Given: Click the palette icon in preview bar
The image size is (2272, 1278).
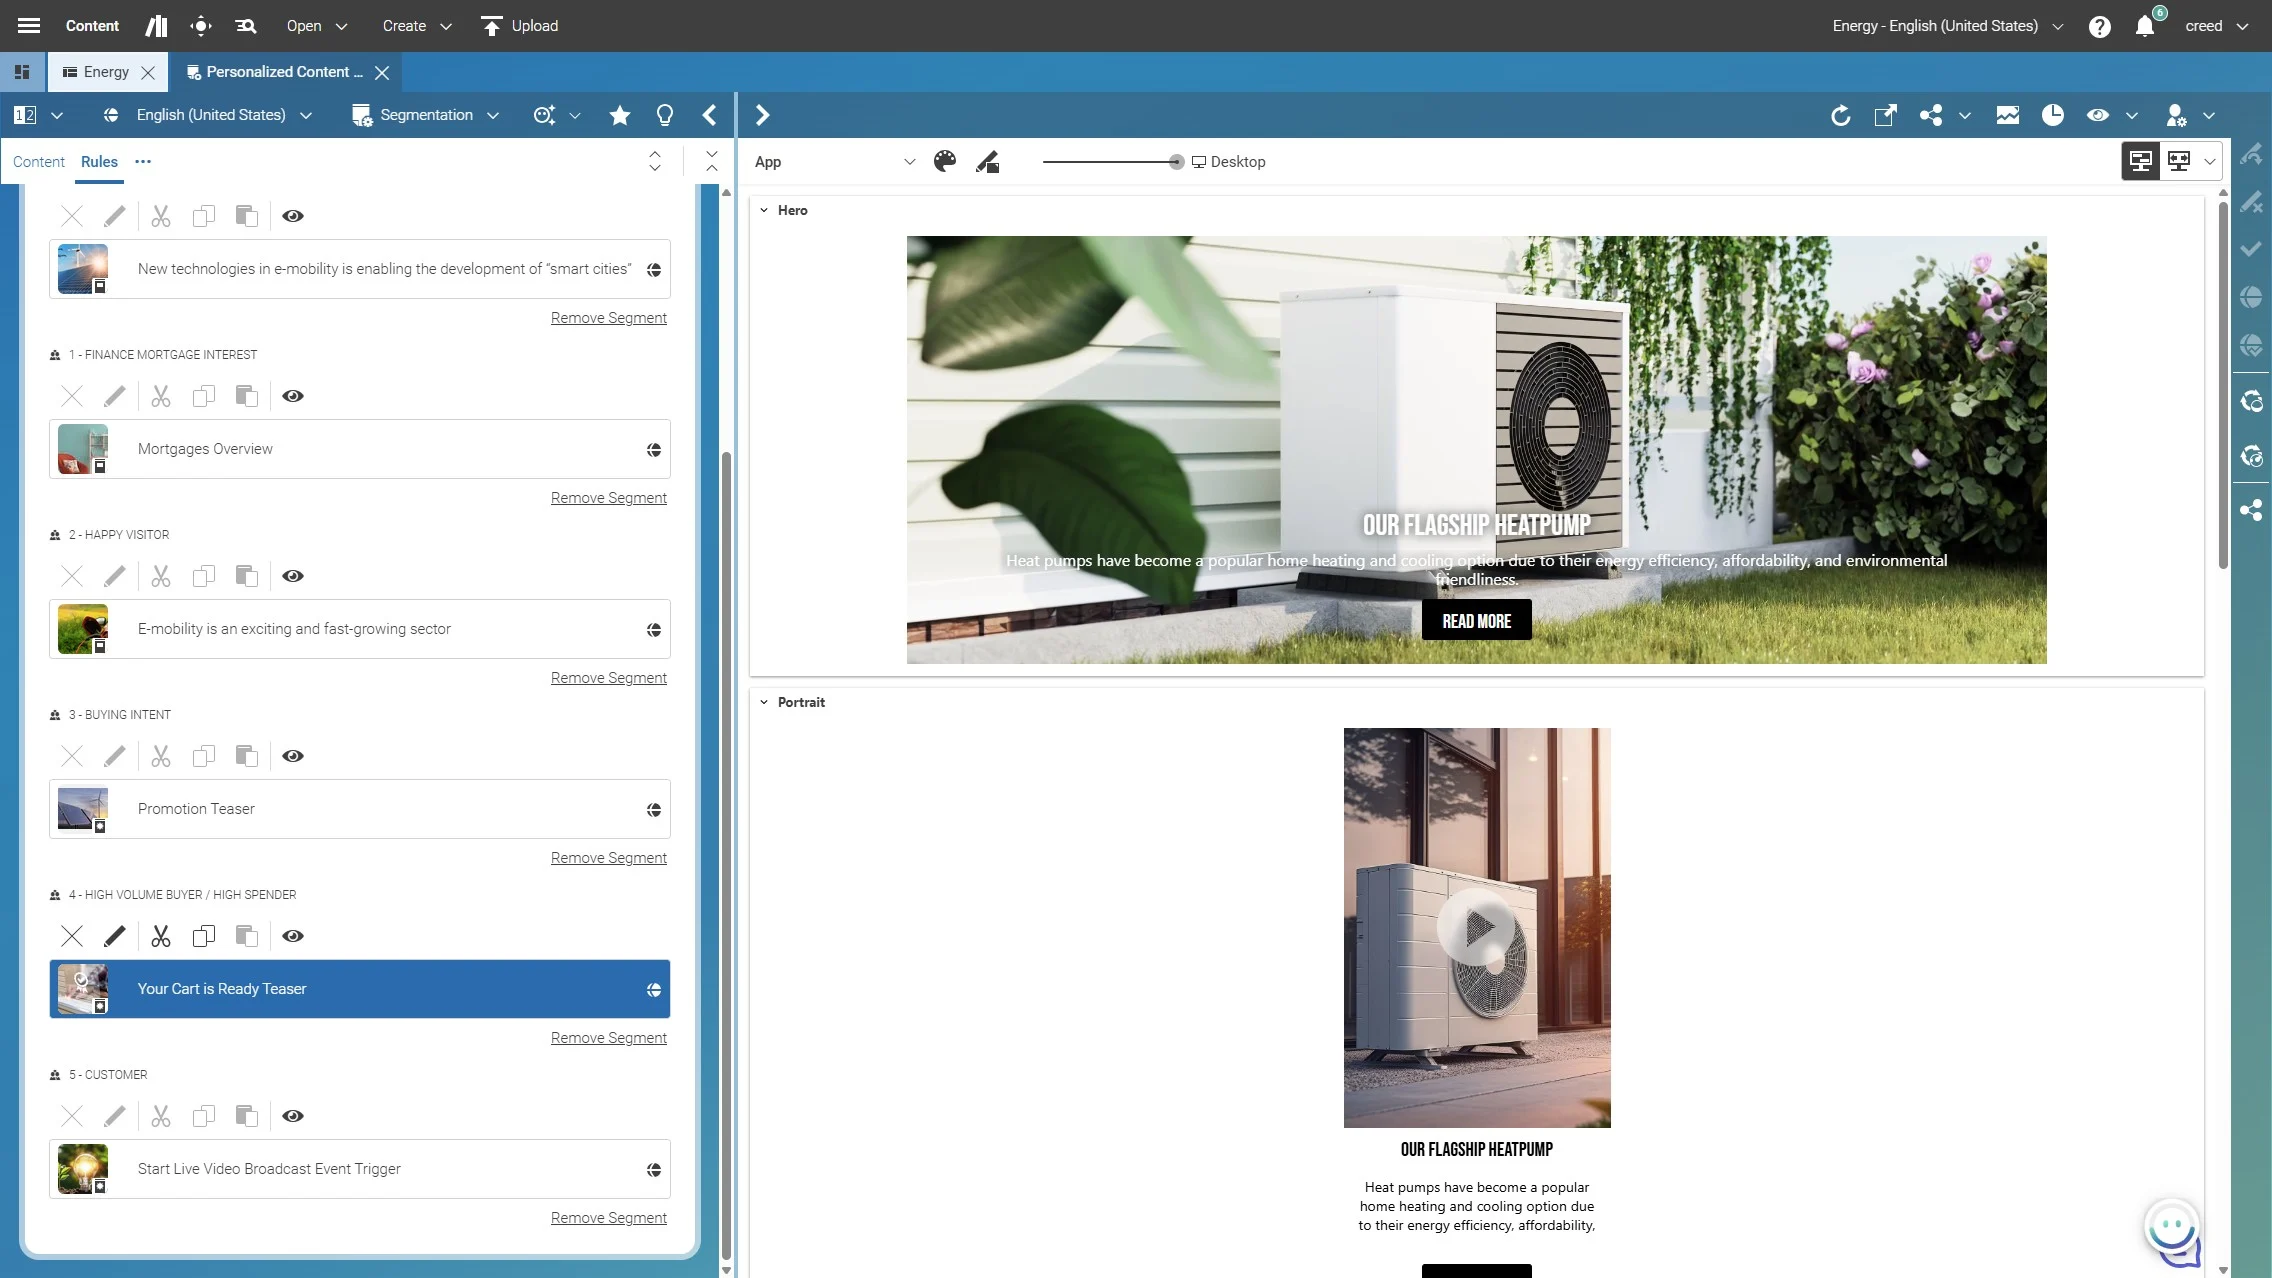Looking at the screenshot, I should [x=944, y=161].
